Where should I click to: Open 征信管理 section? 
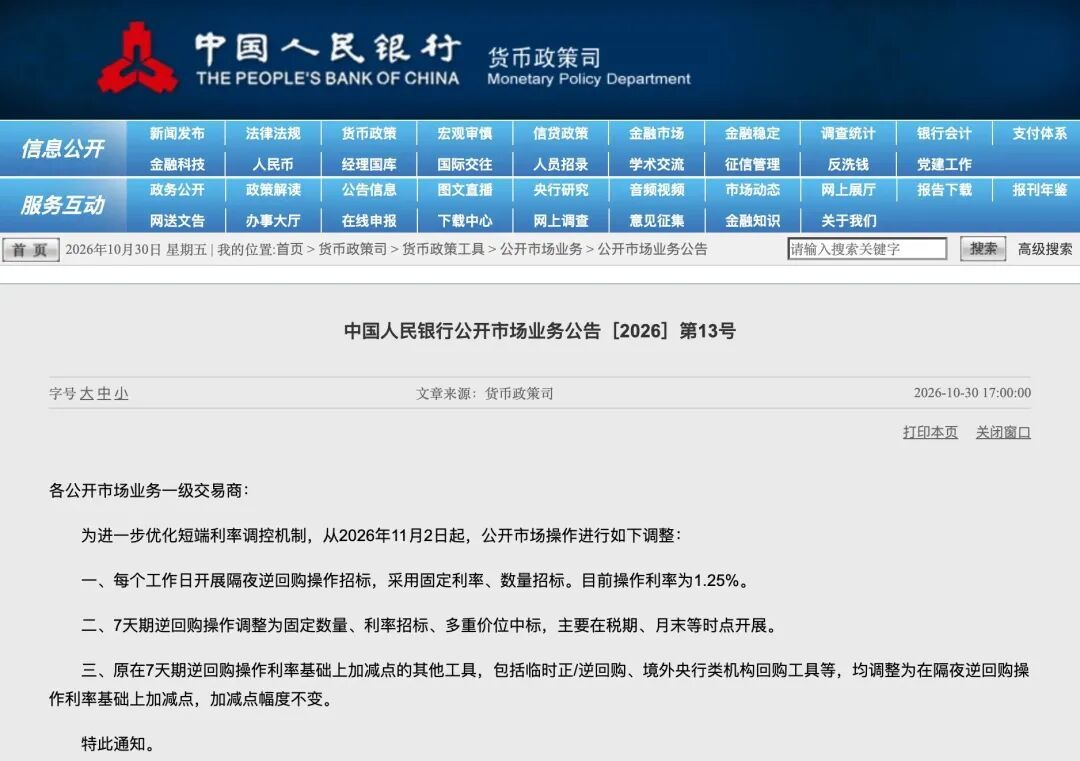coord(752,165)
